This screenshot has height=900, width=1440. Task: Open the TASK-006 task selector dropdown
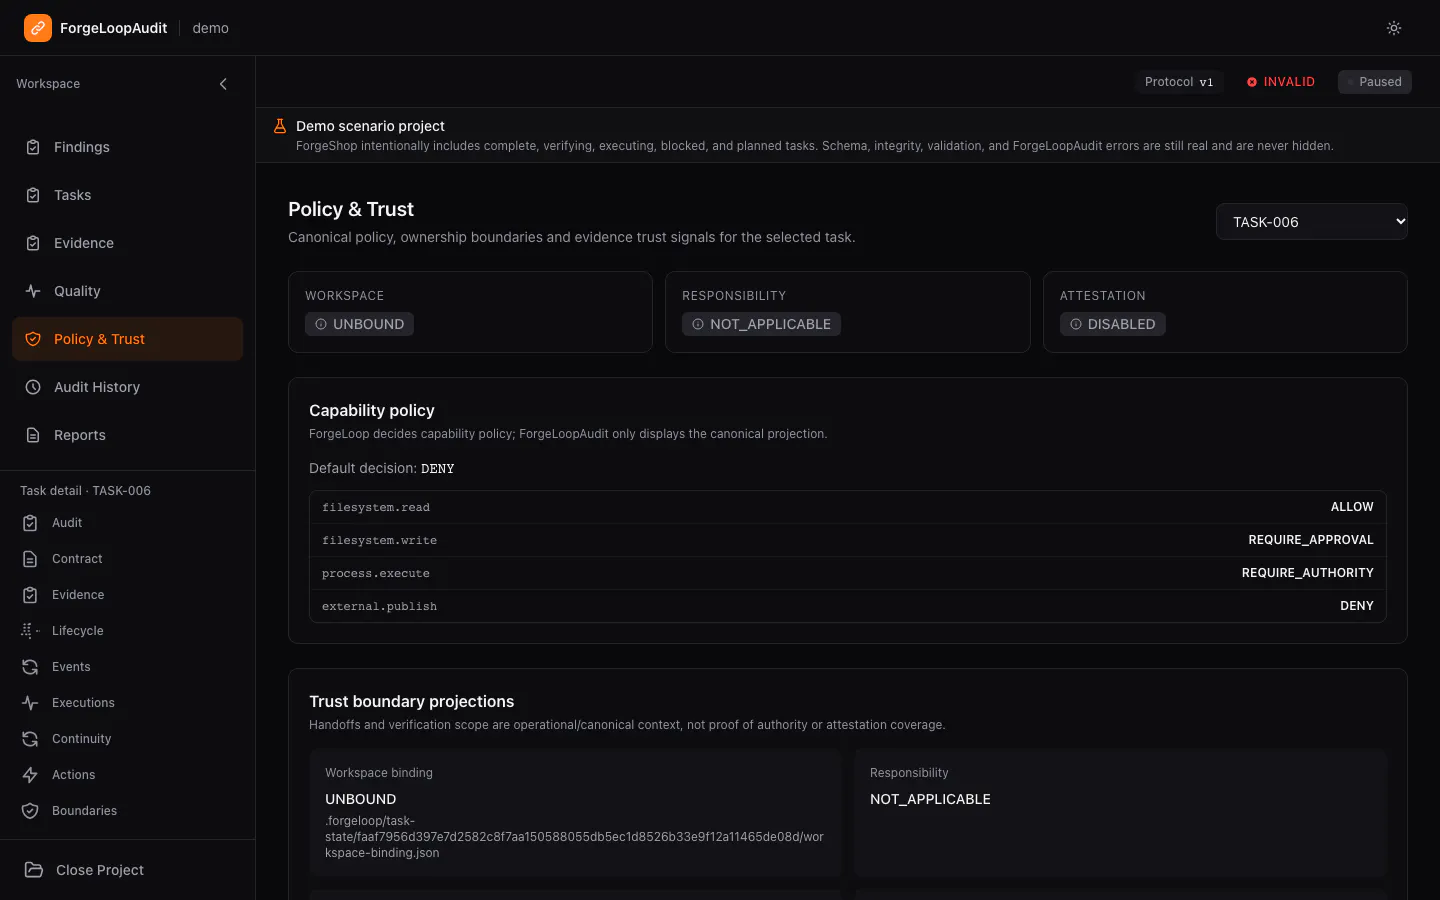click(x=1311, y=222)
